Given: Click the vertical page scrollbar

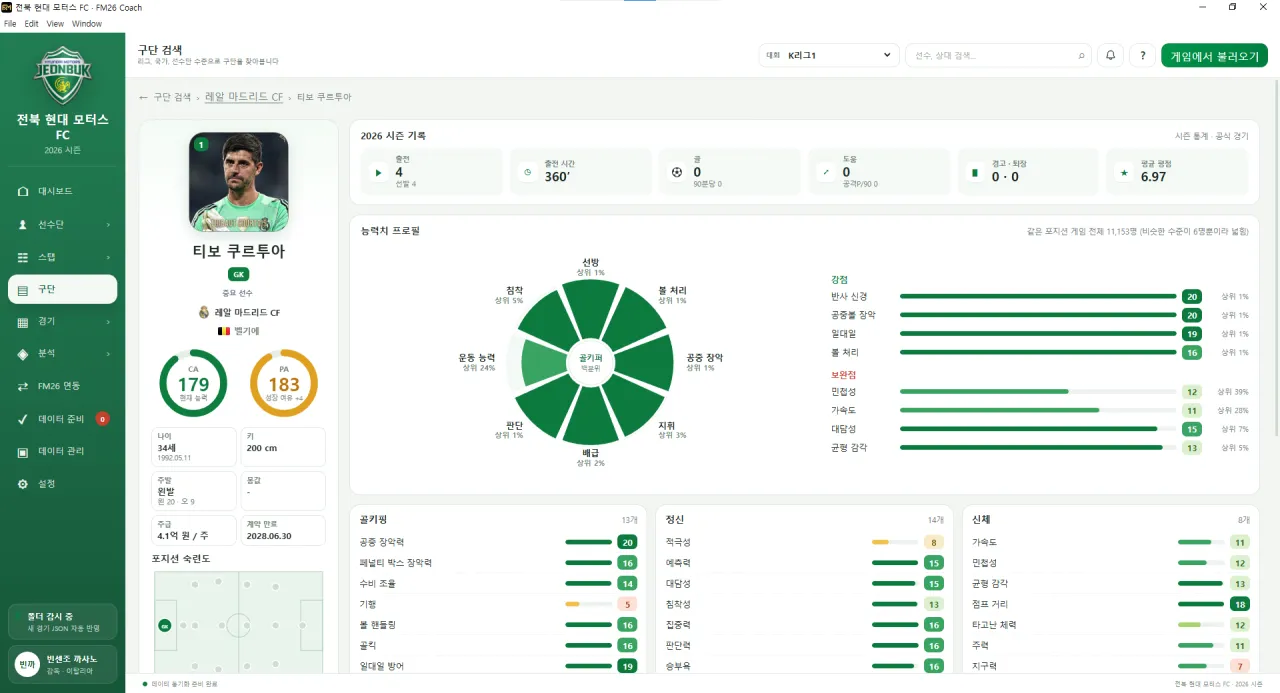Looking at the screenshot, I should [1276, 260].
